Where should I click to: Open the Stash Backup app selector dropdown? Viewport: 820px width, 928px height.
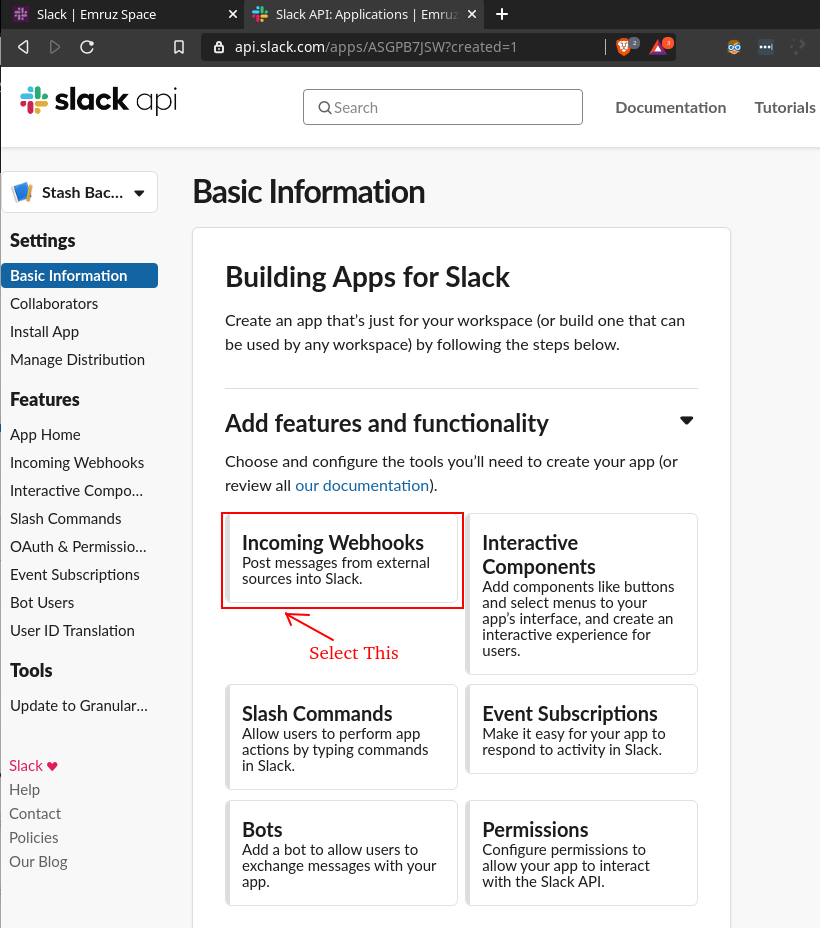80,193
